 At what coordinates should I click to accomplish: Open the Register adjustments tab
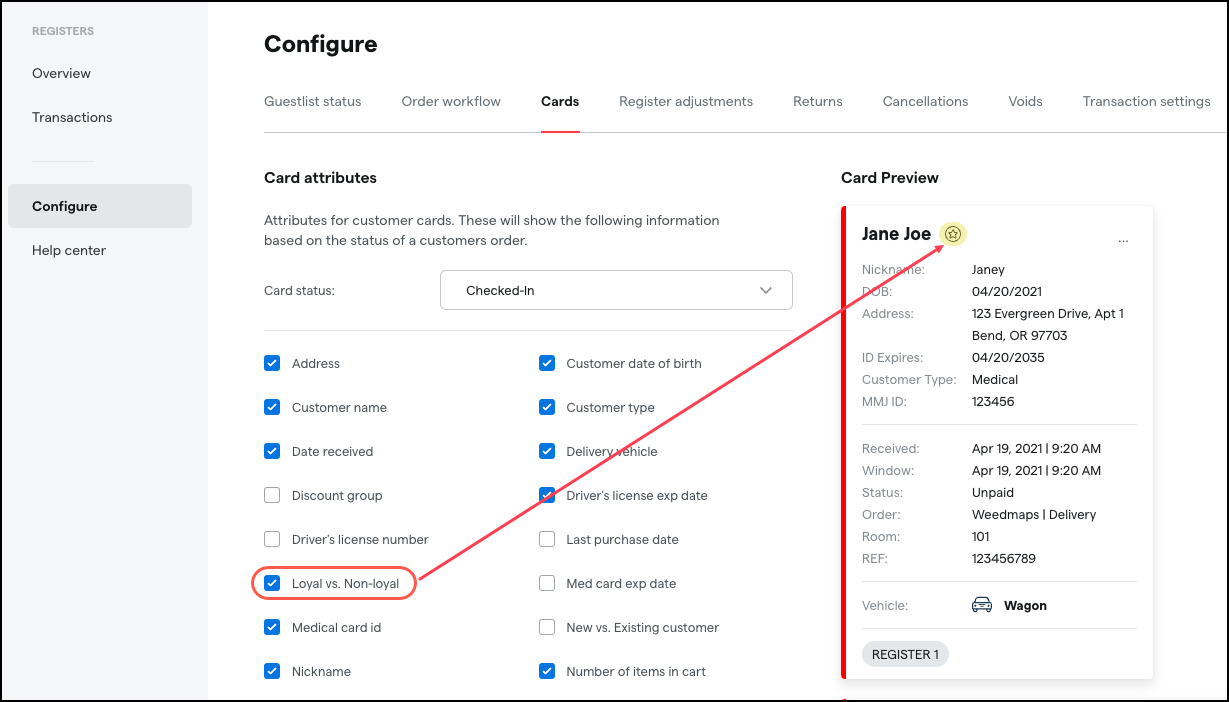tap(686, 101)
